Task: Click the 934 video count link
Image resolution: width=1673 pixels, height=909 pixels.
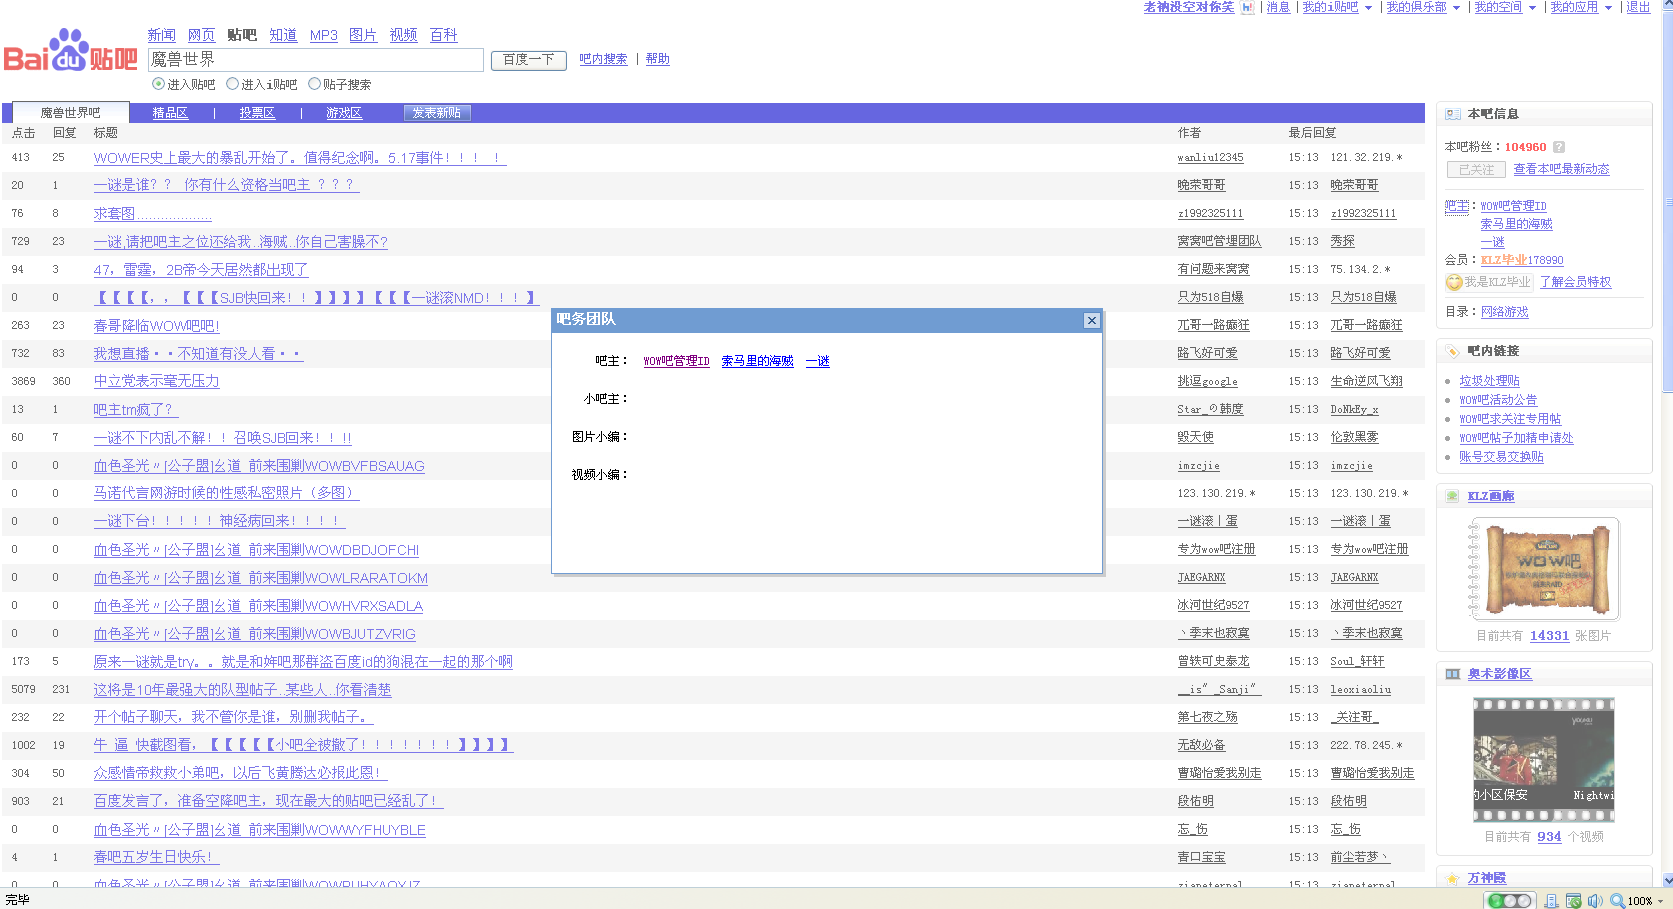Action: [x=1549, y=836]
